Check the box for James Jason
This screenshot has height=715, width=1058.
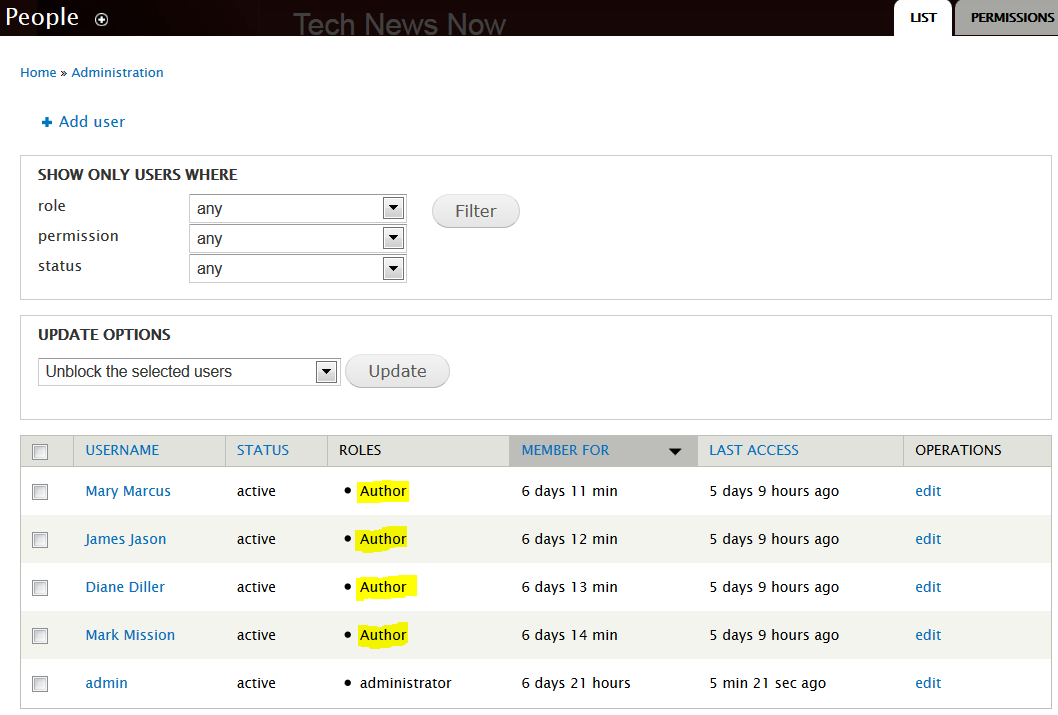click(x=40, y=540)
